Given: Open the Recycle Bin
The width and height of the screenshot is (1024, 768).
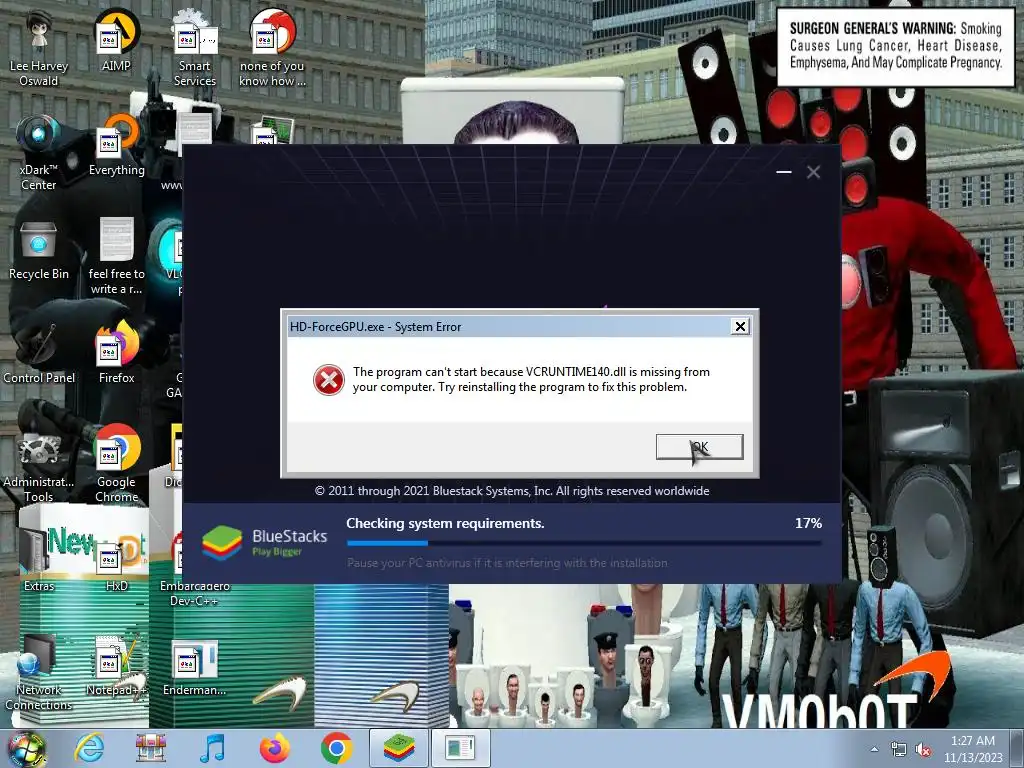Looking at the screenshot, I should coord(39,249).
